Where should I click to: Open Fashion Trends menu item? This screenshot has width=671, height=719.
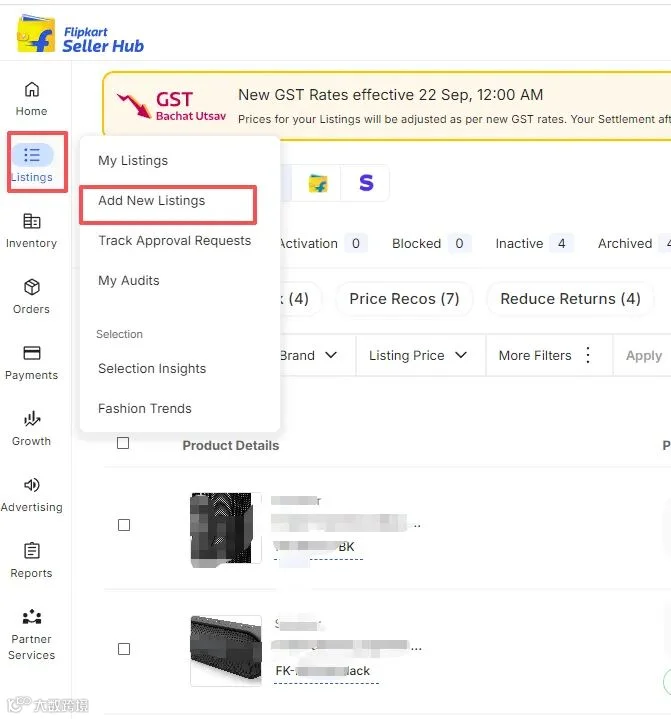pos(144,409)
